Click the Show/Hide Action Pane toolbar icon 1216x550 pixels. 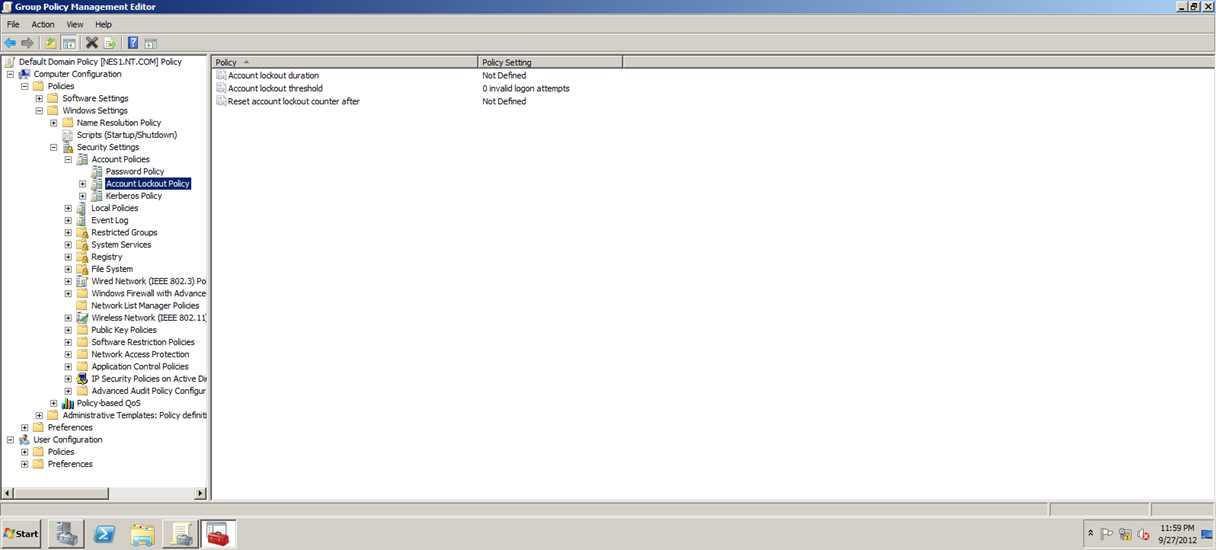(151, 43)
